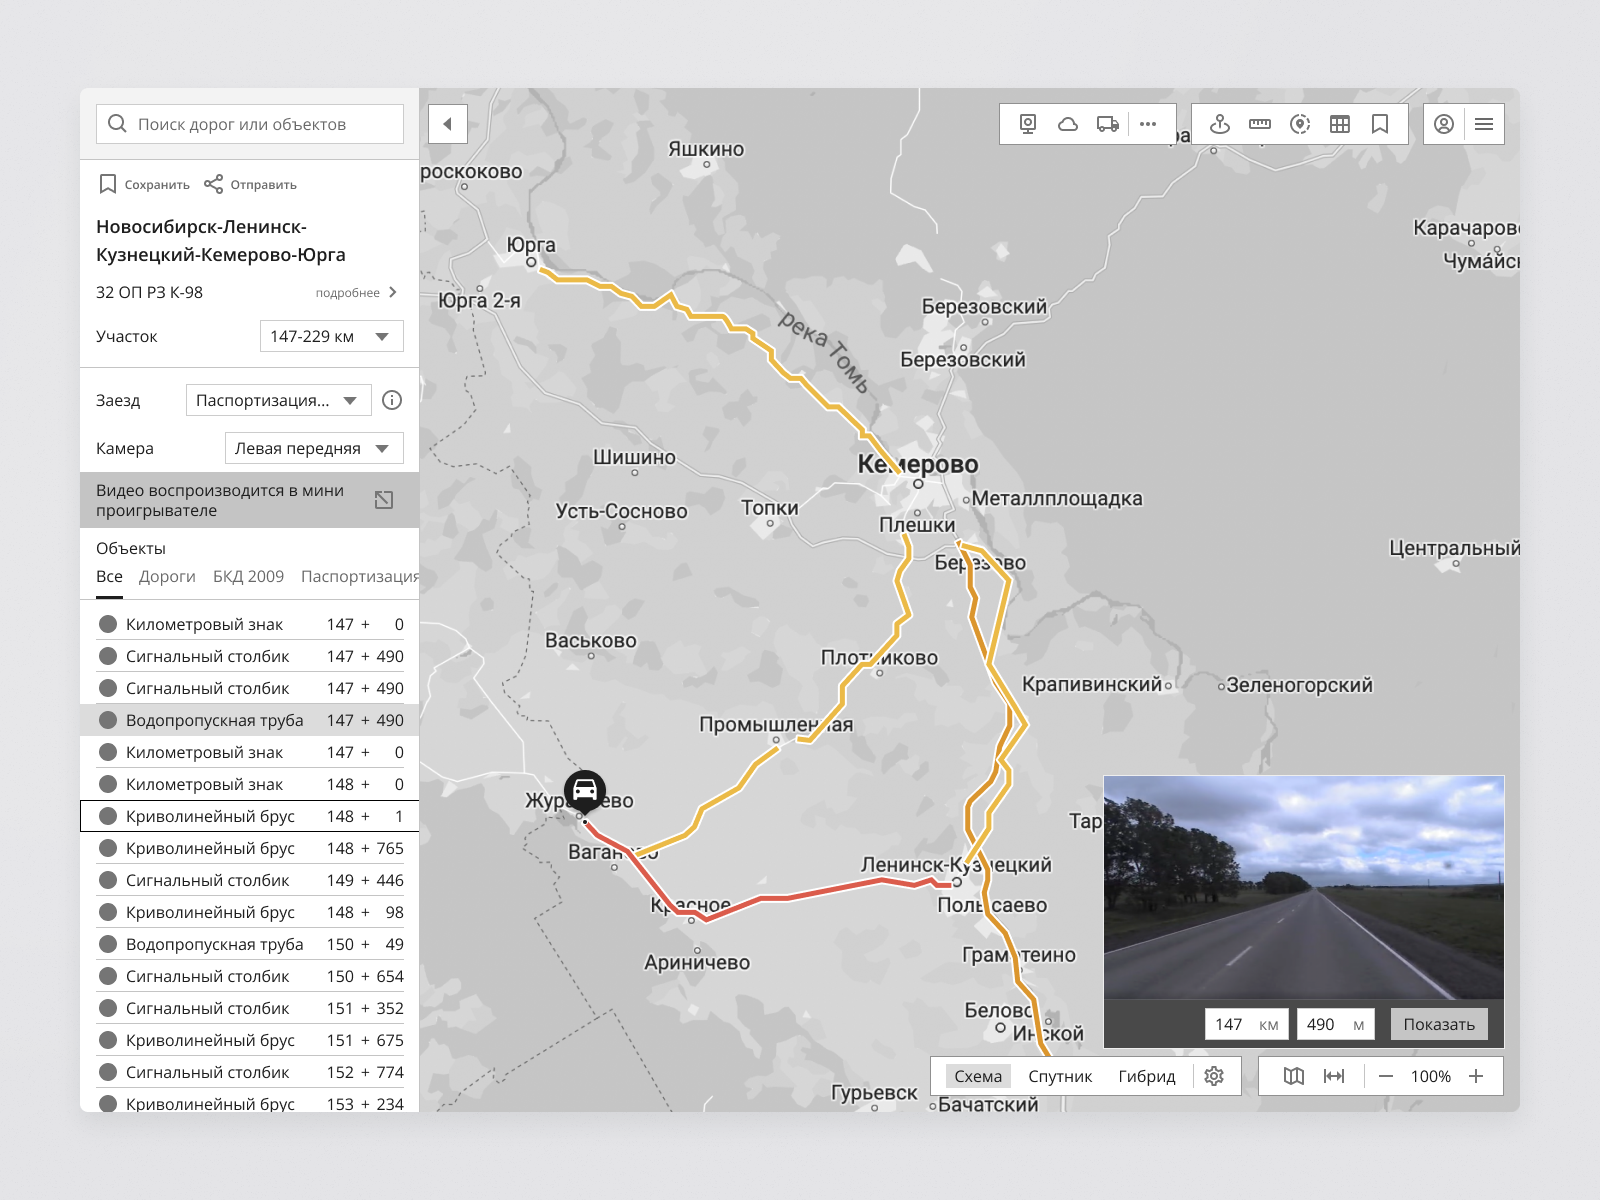Toggle circle marker for Водопропускная труба 147 + 490
The width and height of the screenshot is (1600, 1200).
(108, 720)
